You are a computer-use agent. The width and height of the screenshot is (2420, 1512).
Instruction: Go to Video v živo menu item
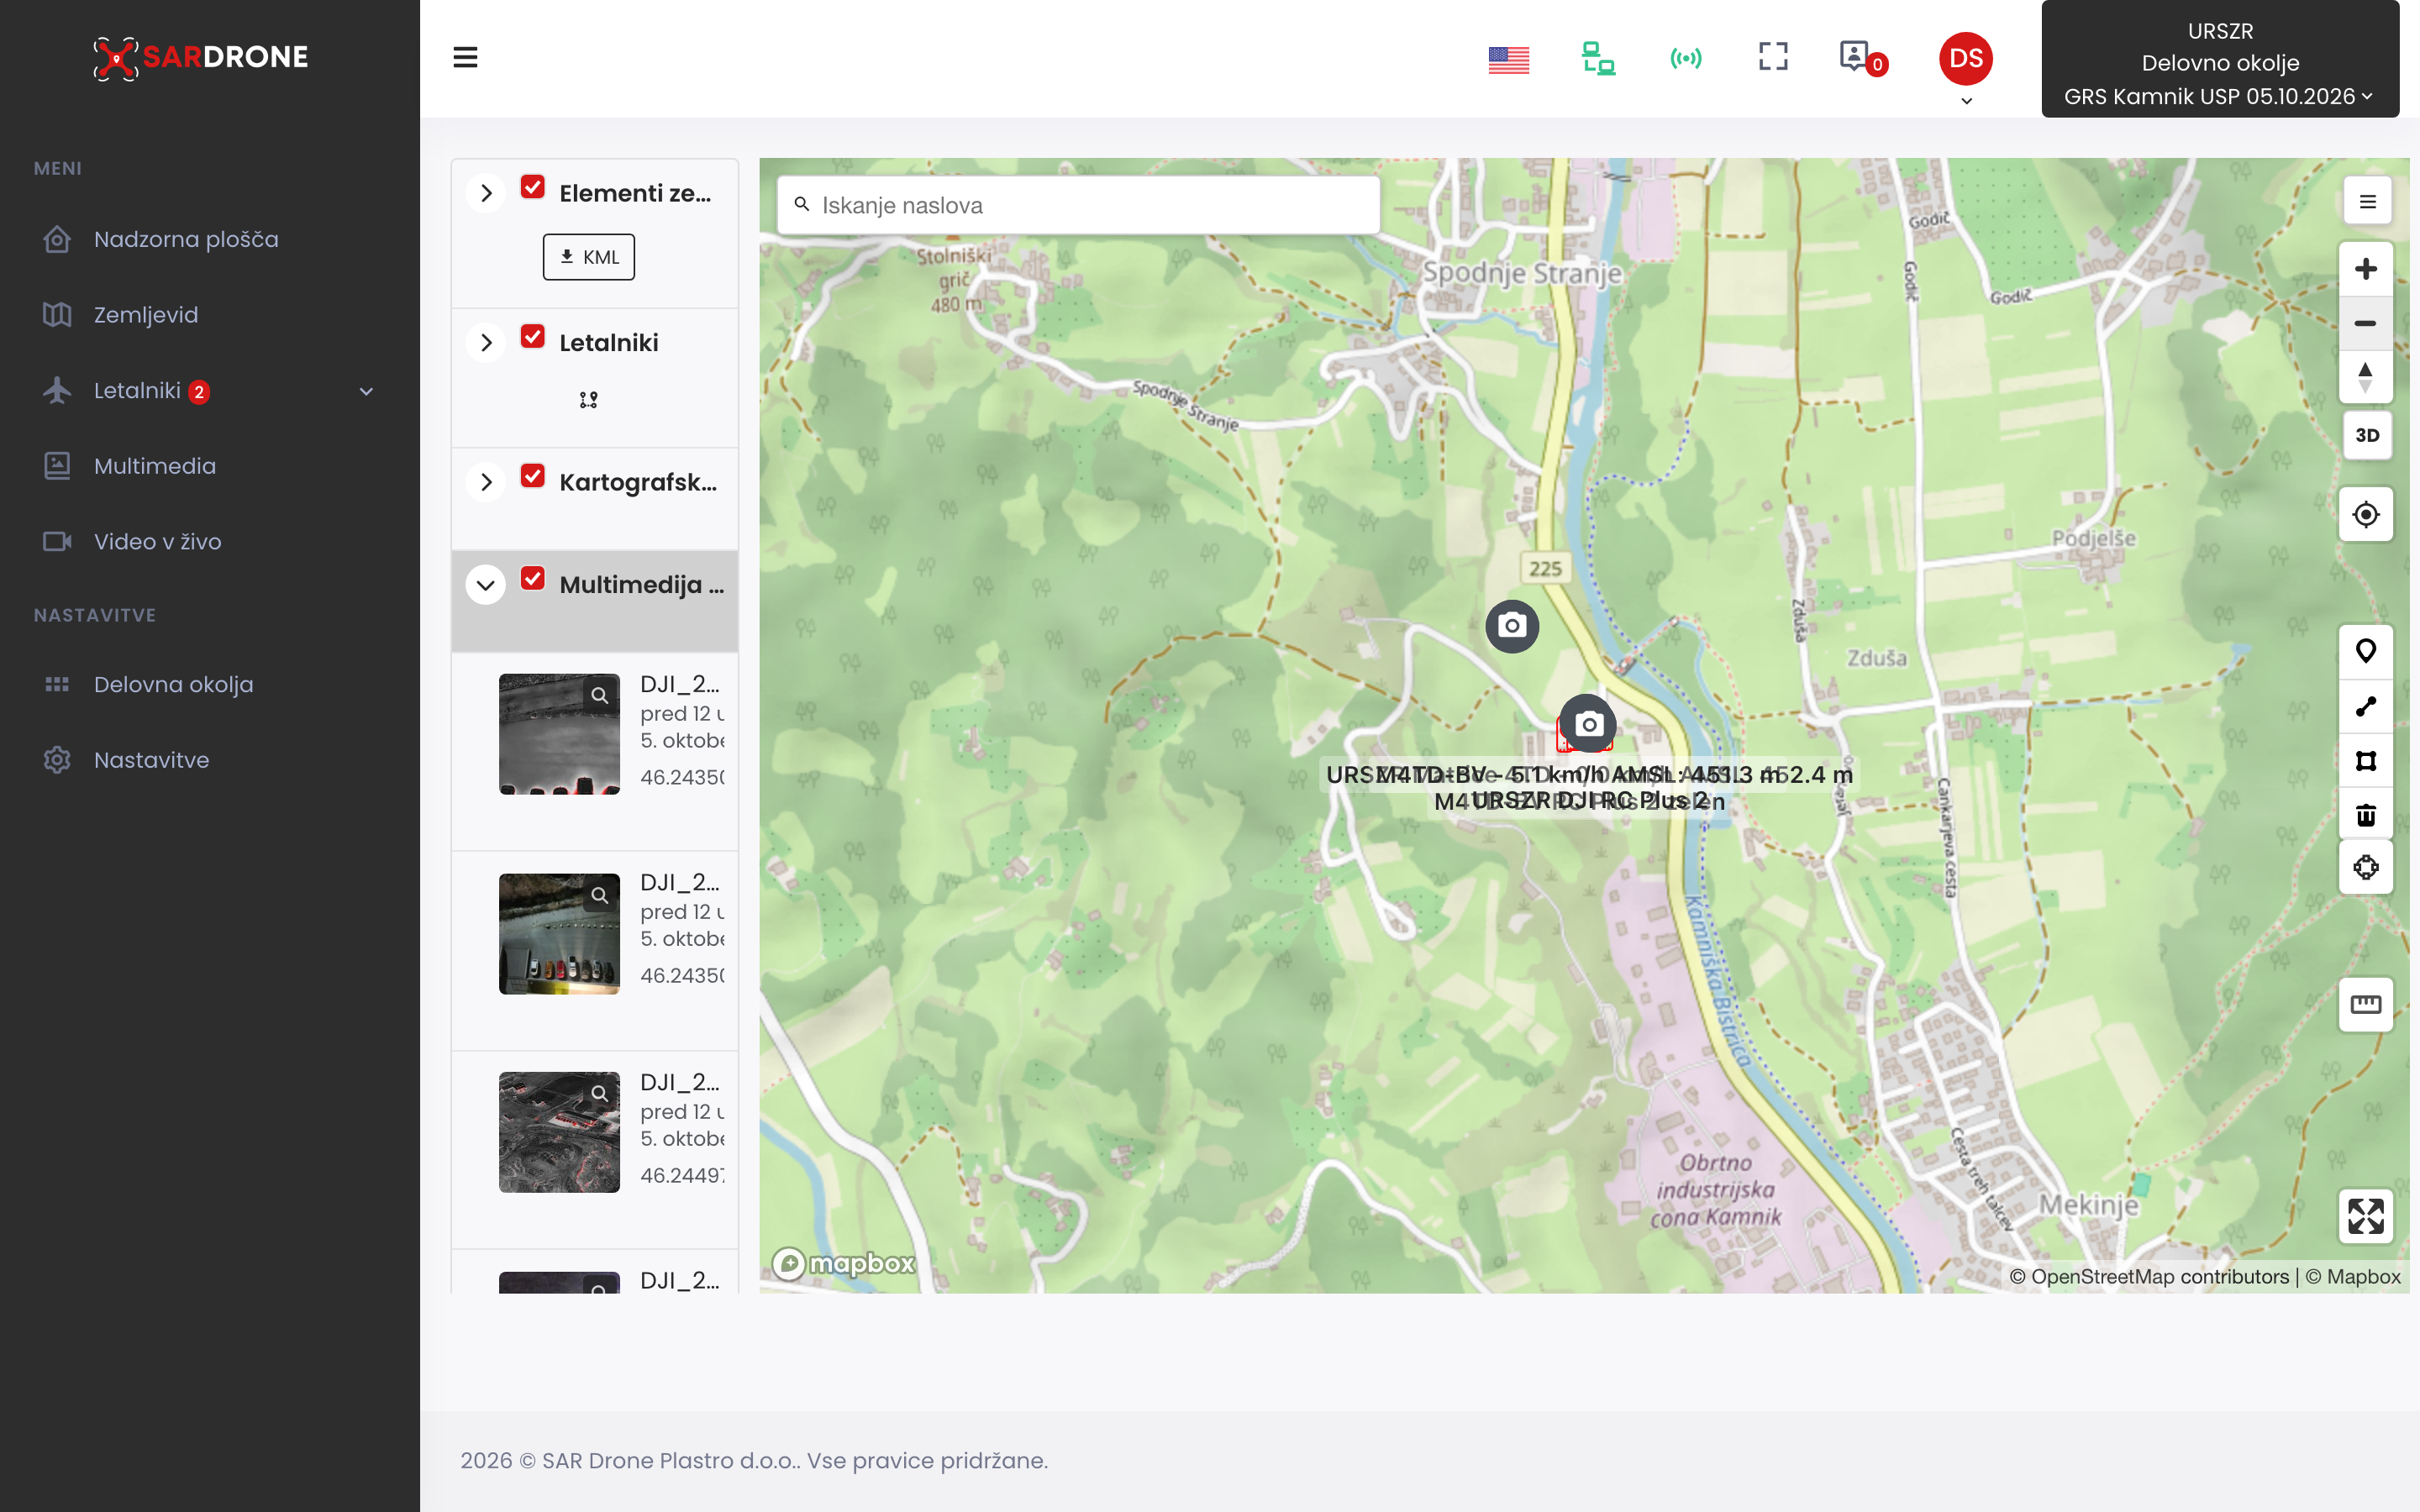coord(157,542)
